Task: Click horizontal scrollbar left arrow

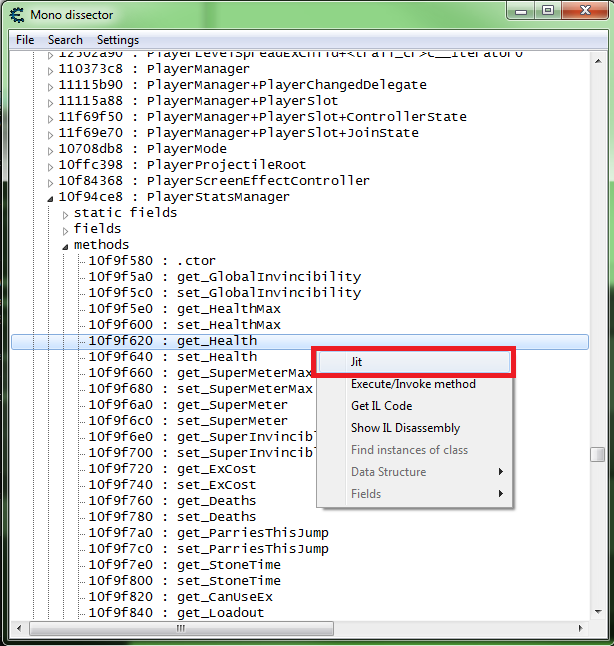Action: (x=19, y=628)
